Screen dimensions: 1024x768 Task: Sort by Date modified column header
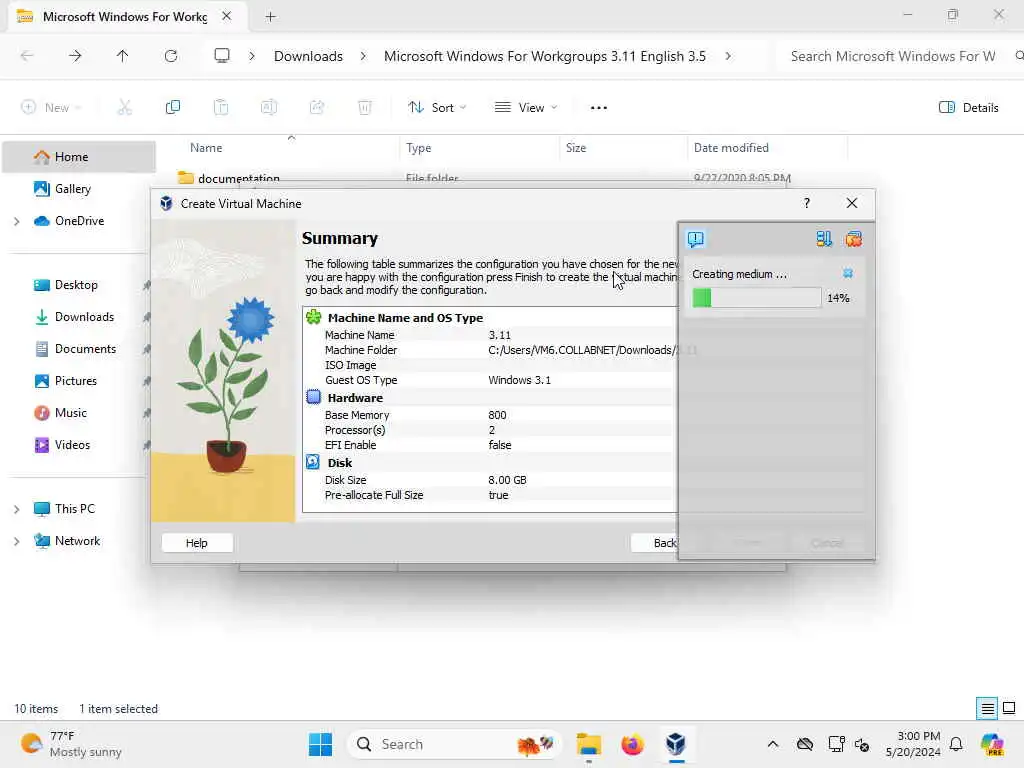[x=731, y=148]
